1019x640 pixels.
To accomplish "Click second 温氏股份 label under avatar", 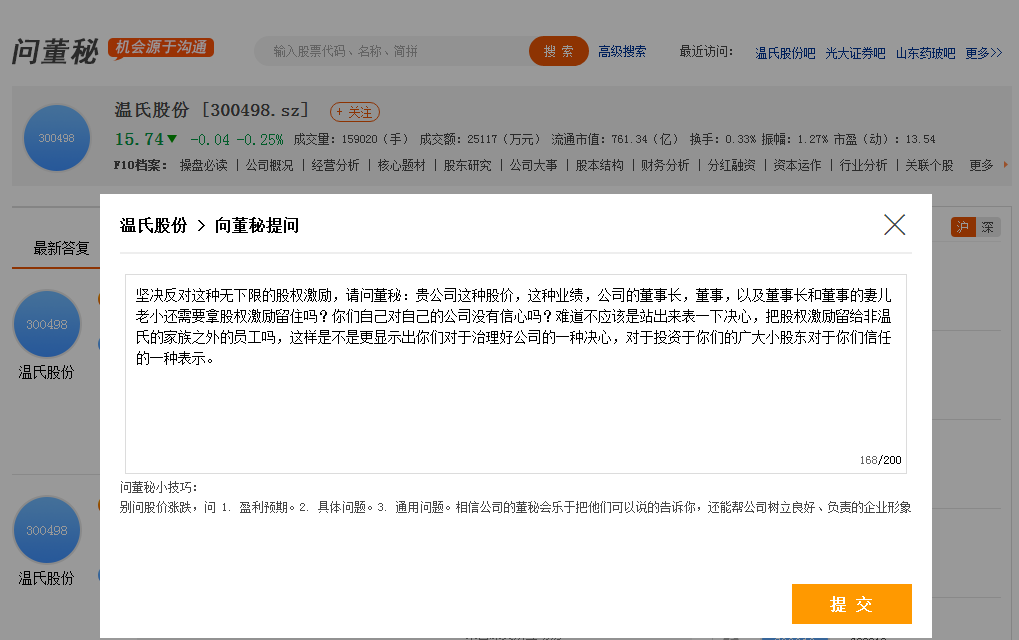I will [x=46, y=578].
